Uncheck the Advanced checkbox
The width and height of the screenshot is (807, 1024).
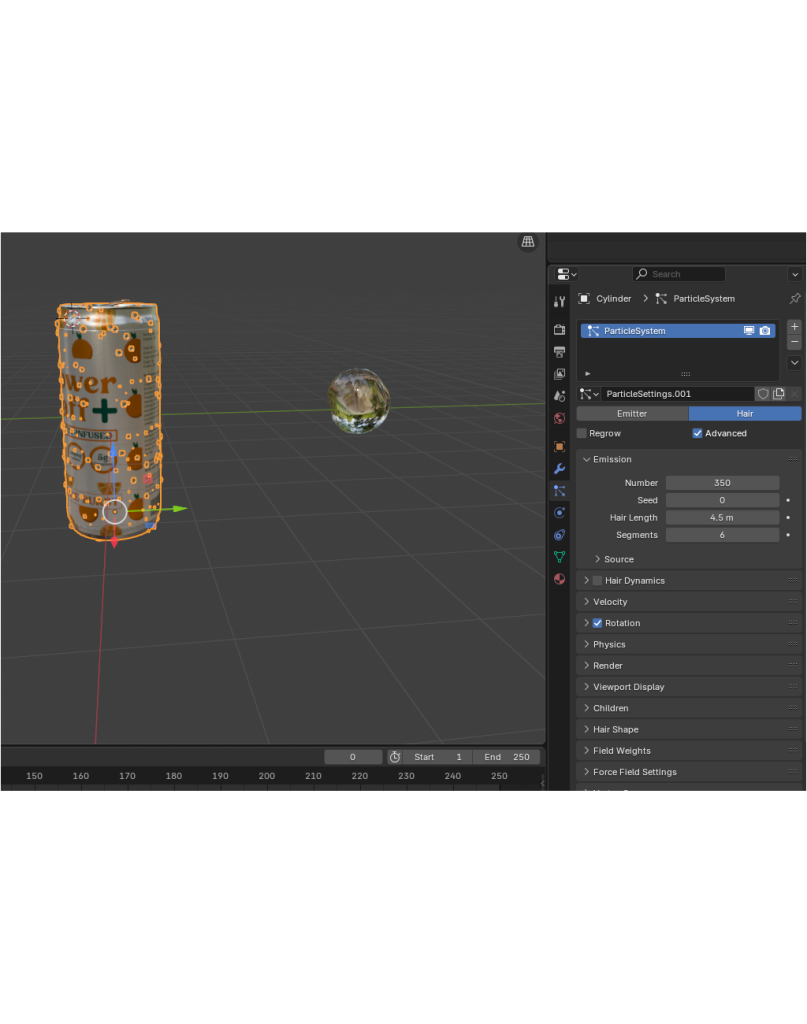click(x=697, y=433)
